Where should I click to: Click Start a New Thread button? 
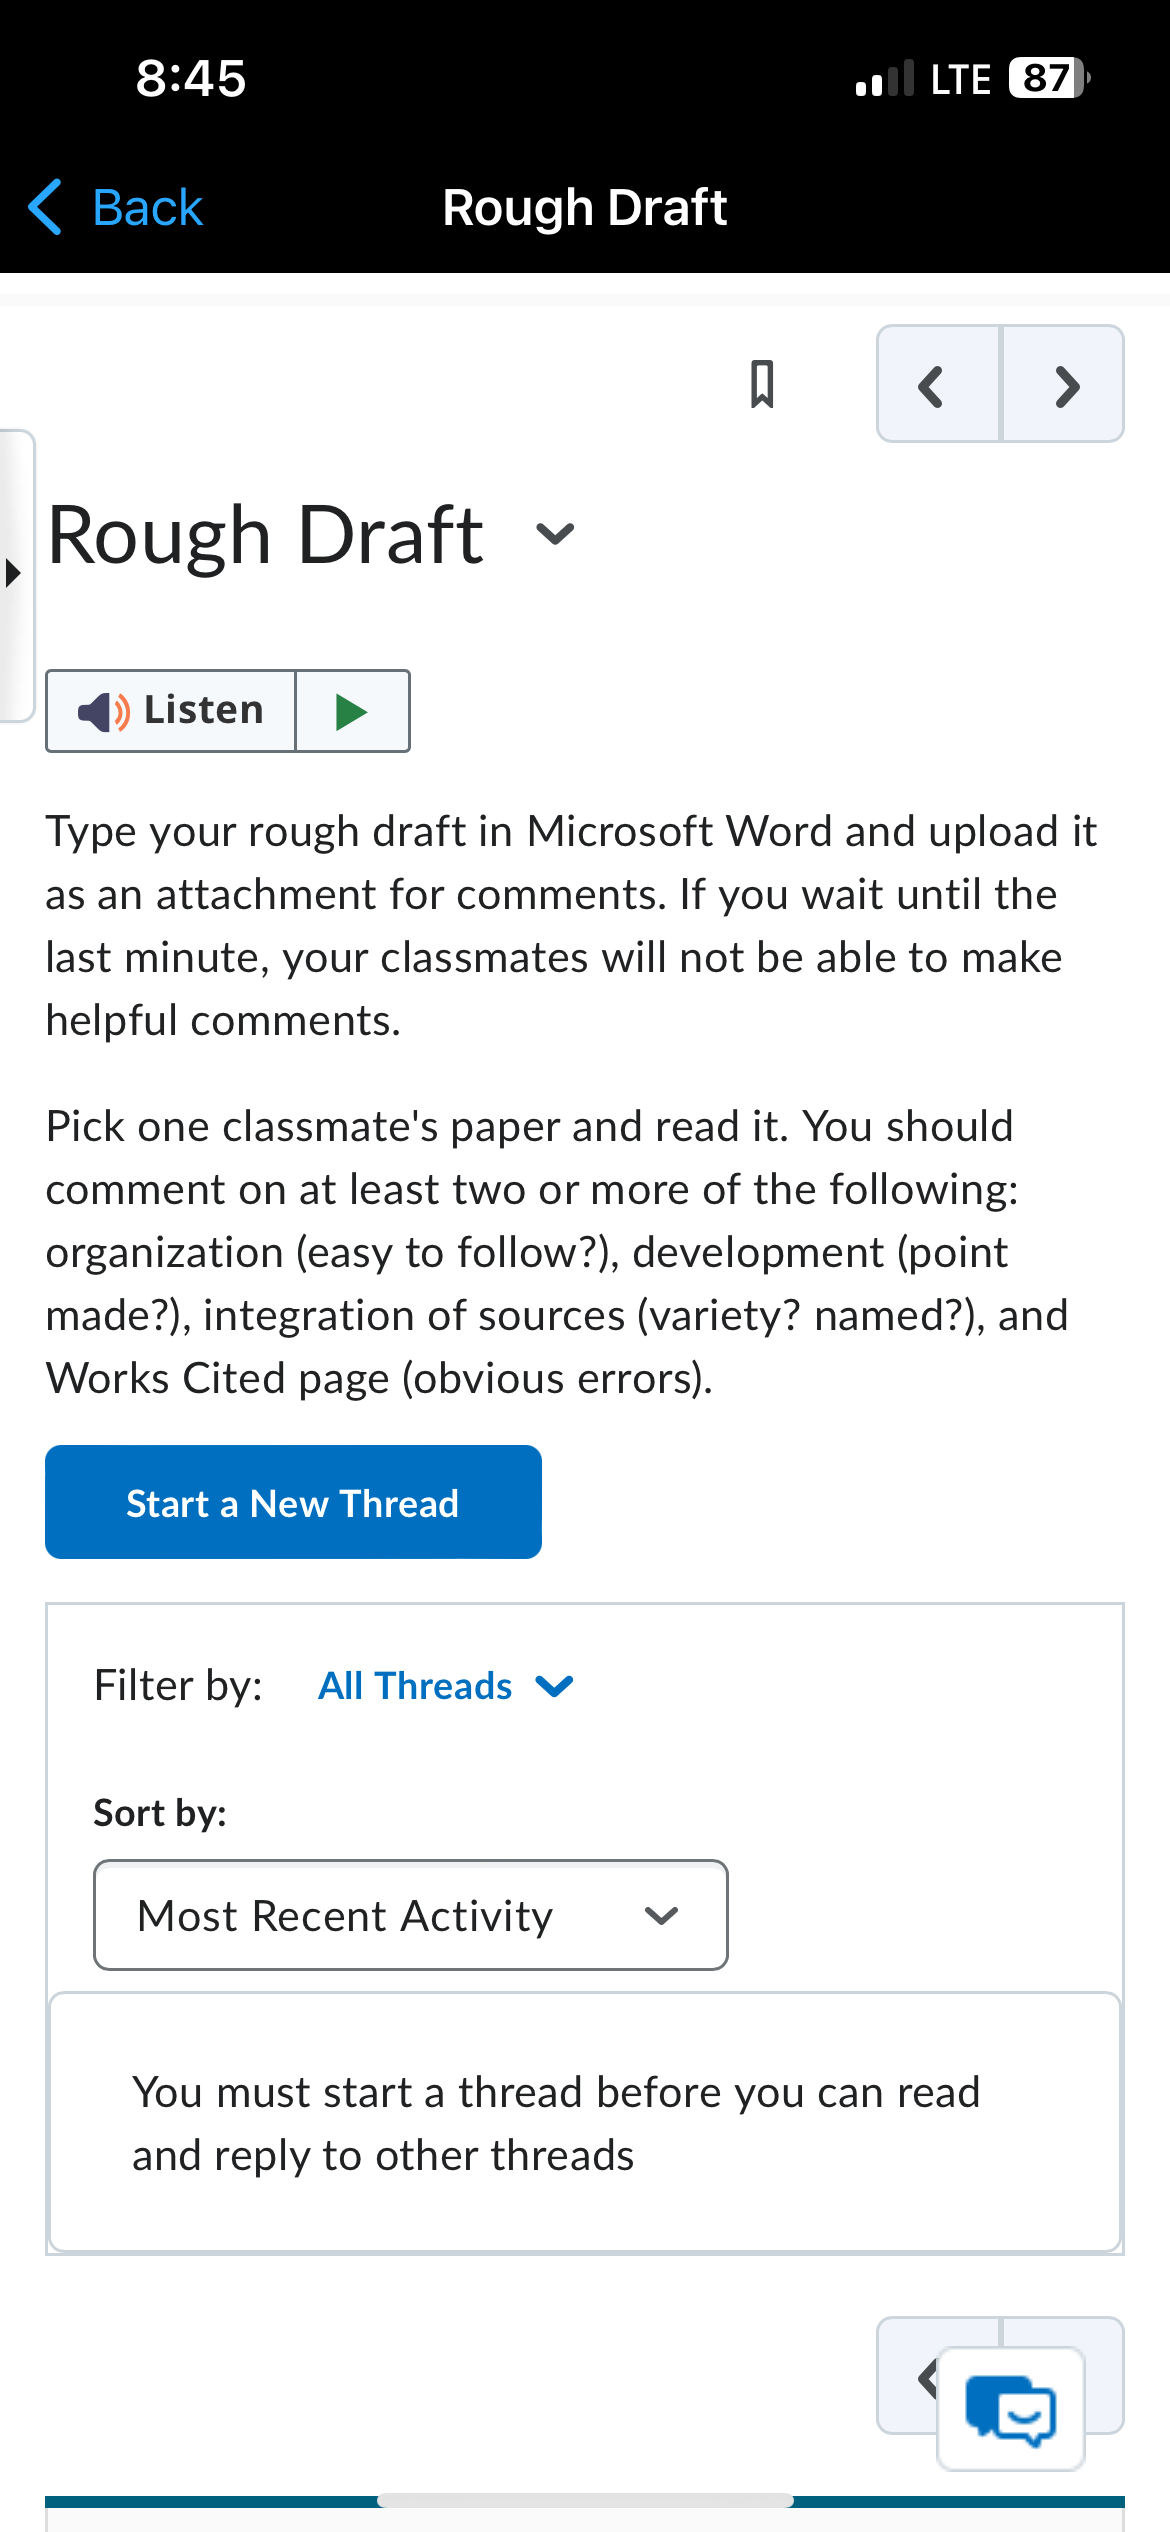click(x=293, y=1502)
